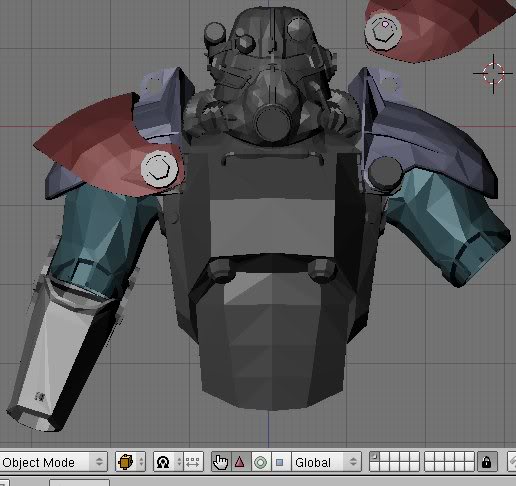
Task: Click the 3D cursor crosshair in the viewport
Action: coord(493,73)
